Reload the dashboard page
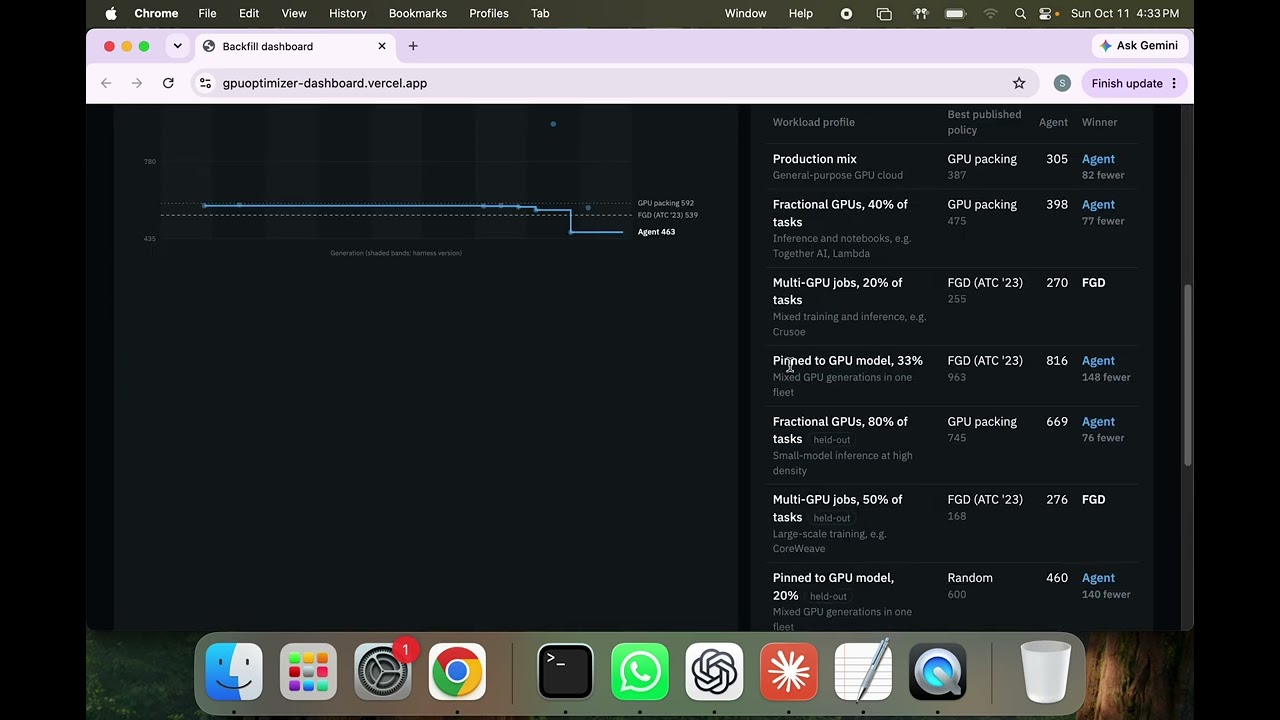Screen dimensions: 1280x720 click(x=168, y=83)
